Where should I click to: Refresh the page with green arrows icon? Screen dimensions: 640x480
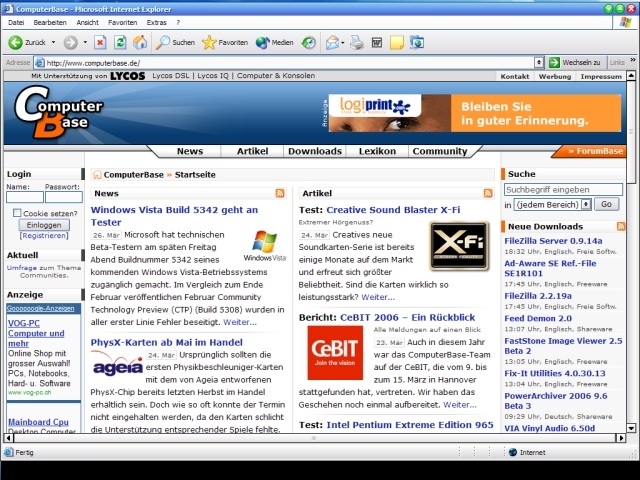pos(120,42)
